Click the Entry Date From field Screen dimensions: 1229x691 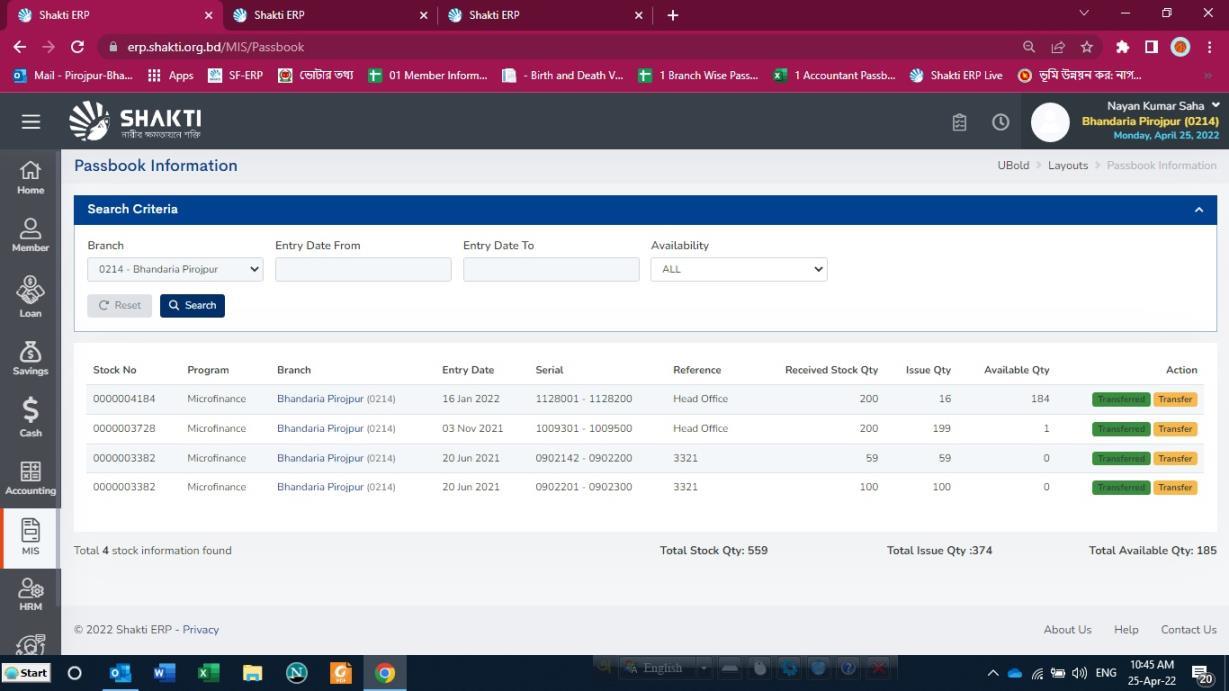pos(363,269)
